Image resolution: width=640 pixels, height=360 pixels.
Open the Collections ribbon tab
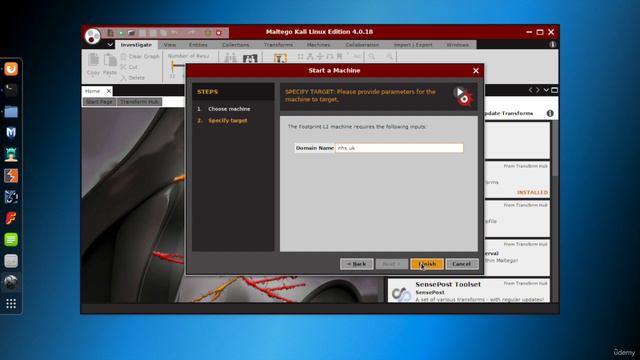coord(236,45)
